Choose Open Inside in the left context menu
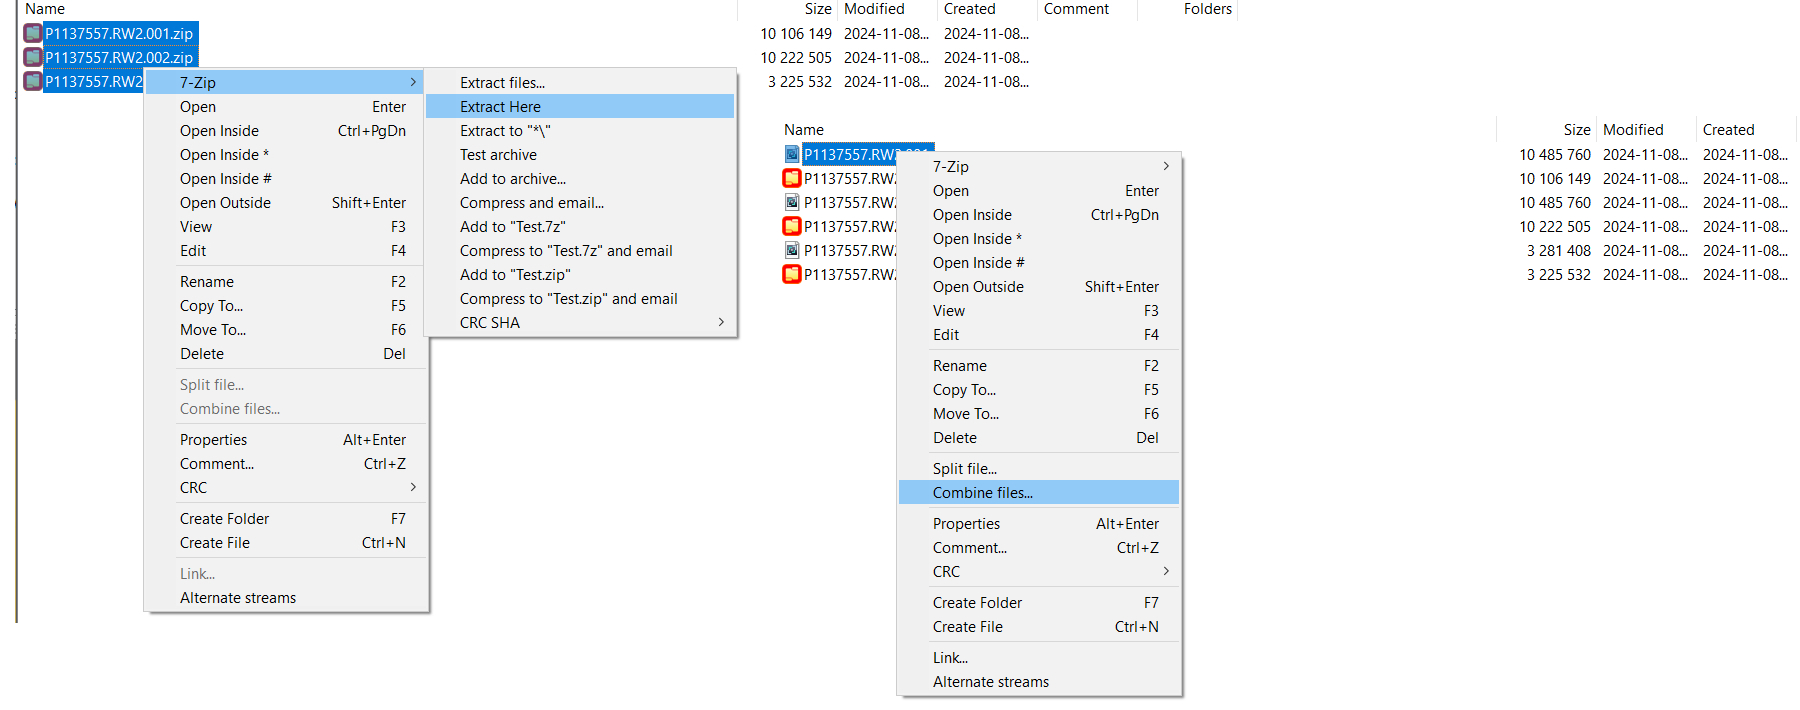1800x710 pixels. pyautogui.click(x=286, y=130)
